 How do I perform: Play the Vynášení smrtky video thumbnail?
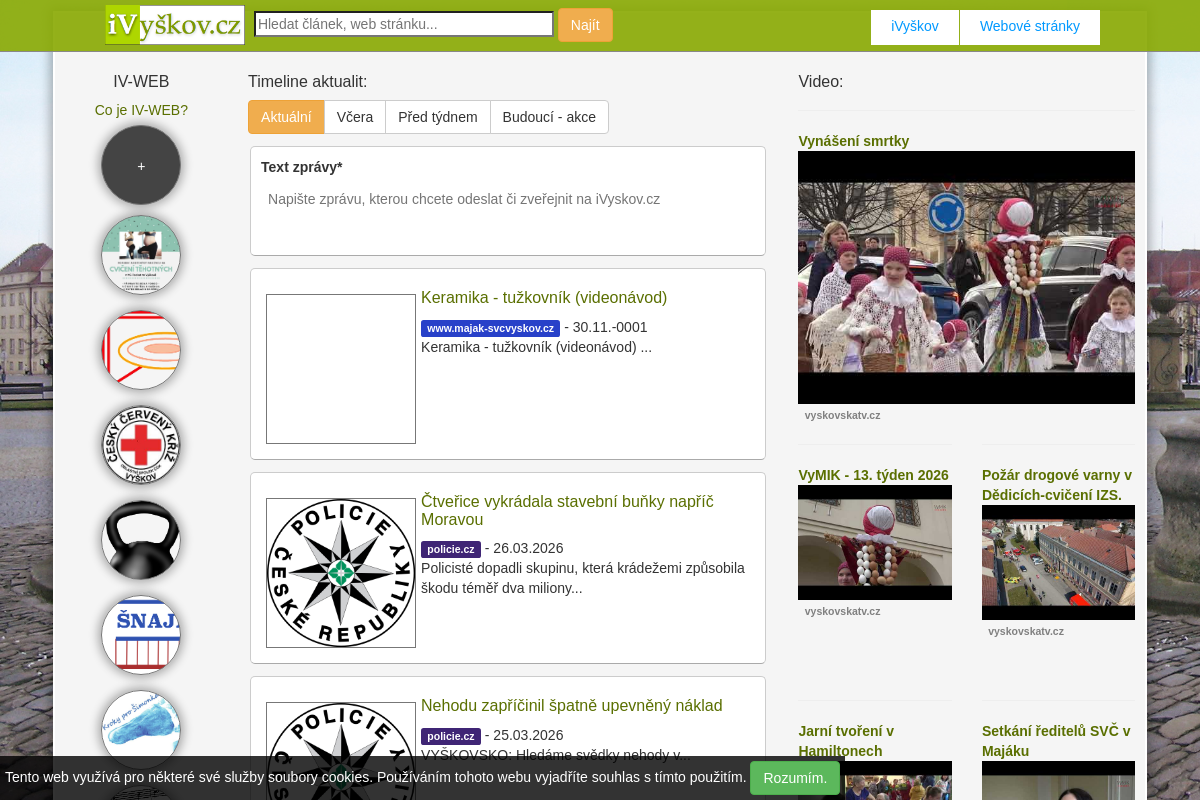[x=966, y=277]
